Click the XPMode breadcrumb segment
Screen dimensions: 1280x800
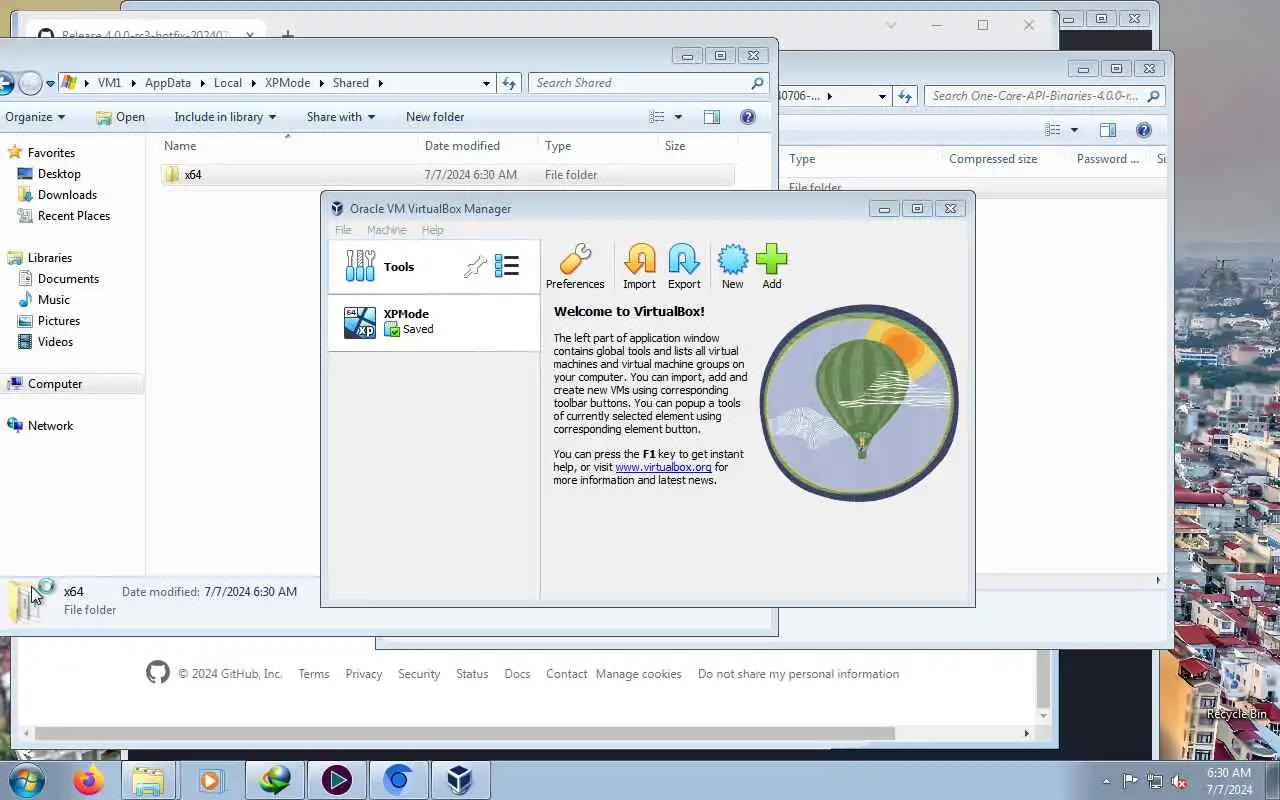[x=287, y=83]
